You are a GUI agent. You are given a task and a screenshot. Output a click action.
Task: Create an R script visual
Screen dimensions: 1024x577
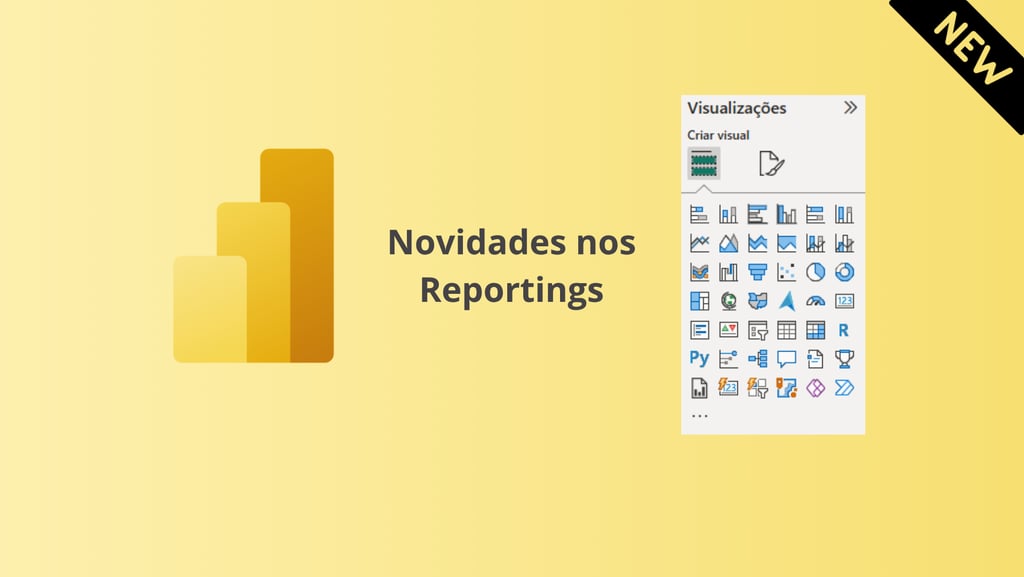[844, 330]
